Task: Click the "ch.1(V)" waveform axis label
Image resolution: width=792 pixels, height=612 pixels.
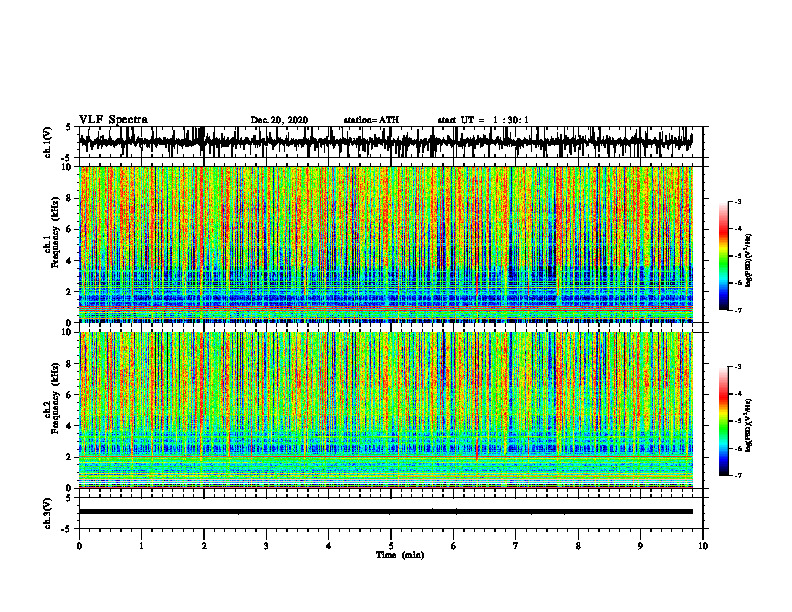Action: (48, 142)
